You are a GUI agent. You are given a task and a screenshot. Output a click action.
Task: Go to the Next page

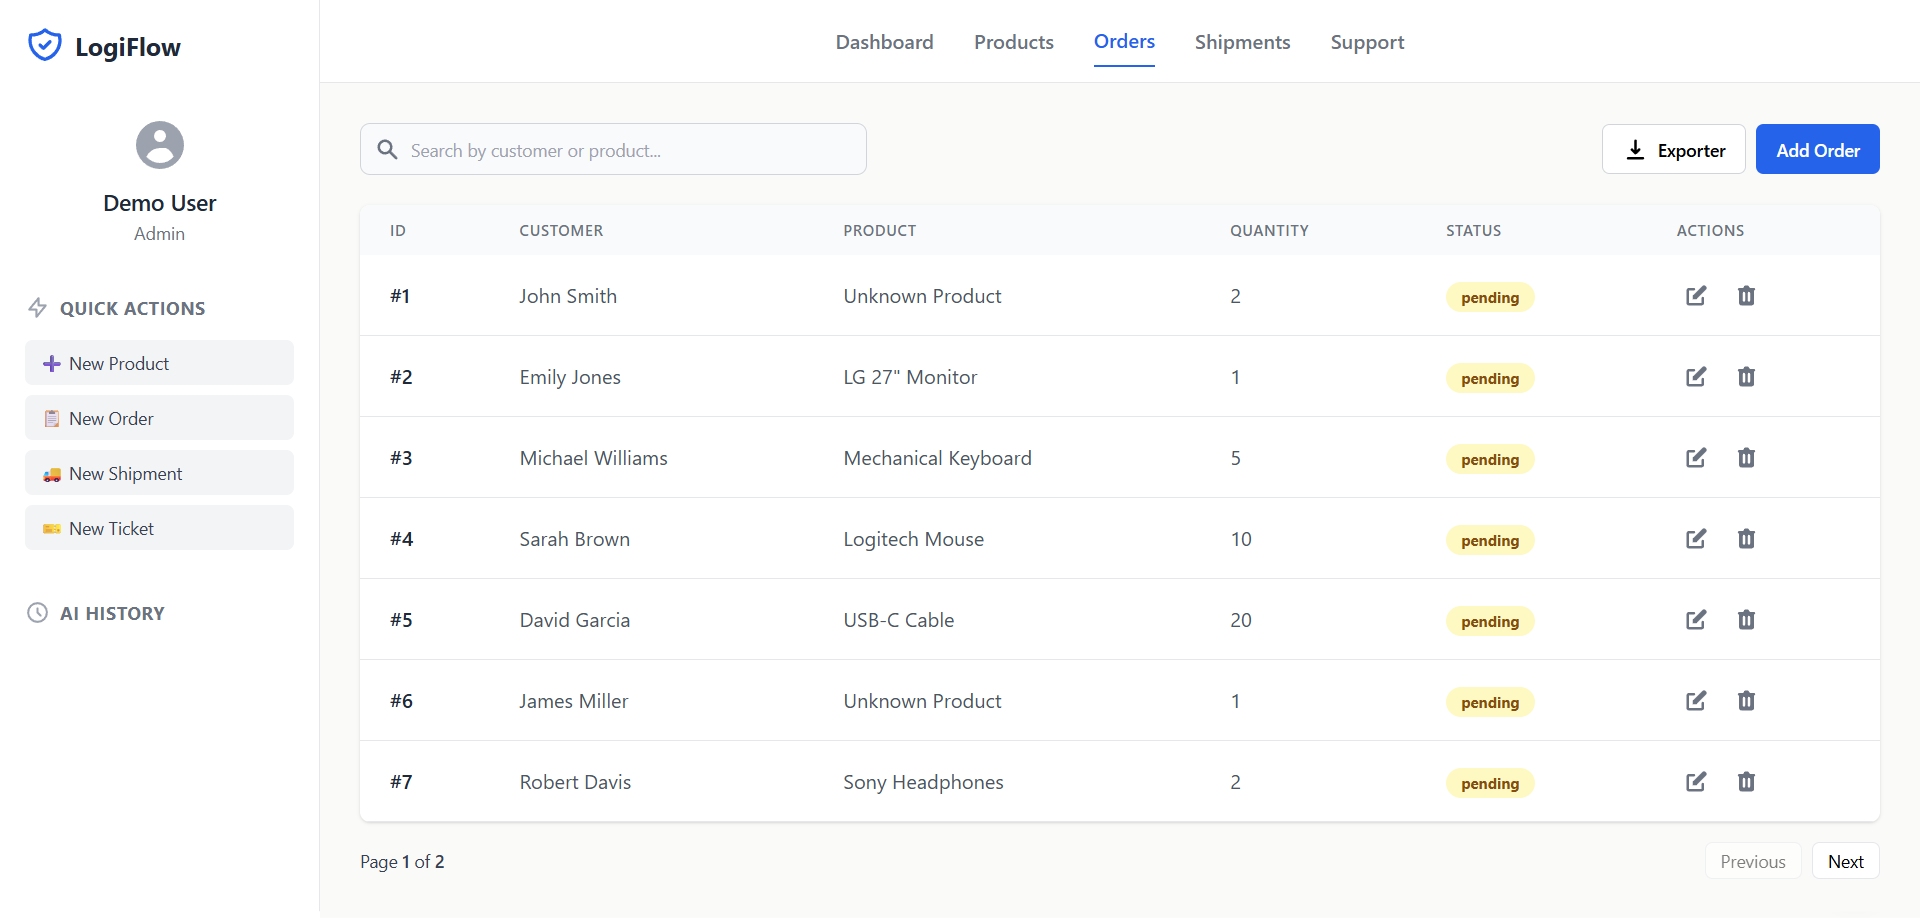coord(1845,861)
